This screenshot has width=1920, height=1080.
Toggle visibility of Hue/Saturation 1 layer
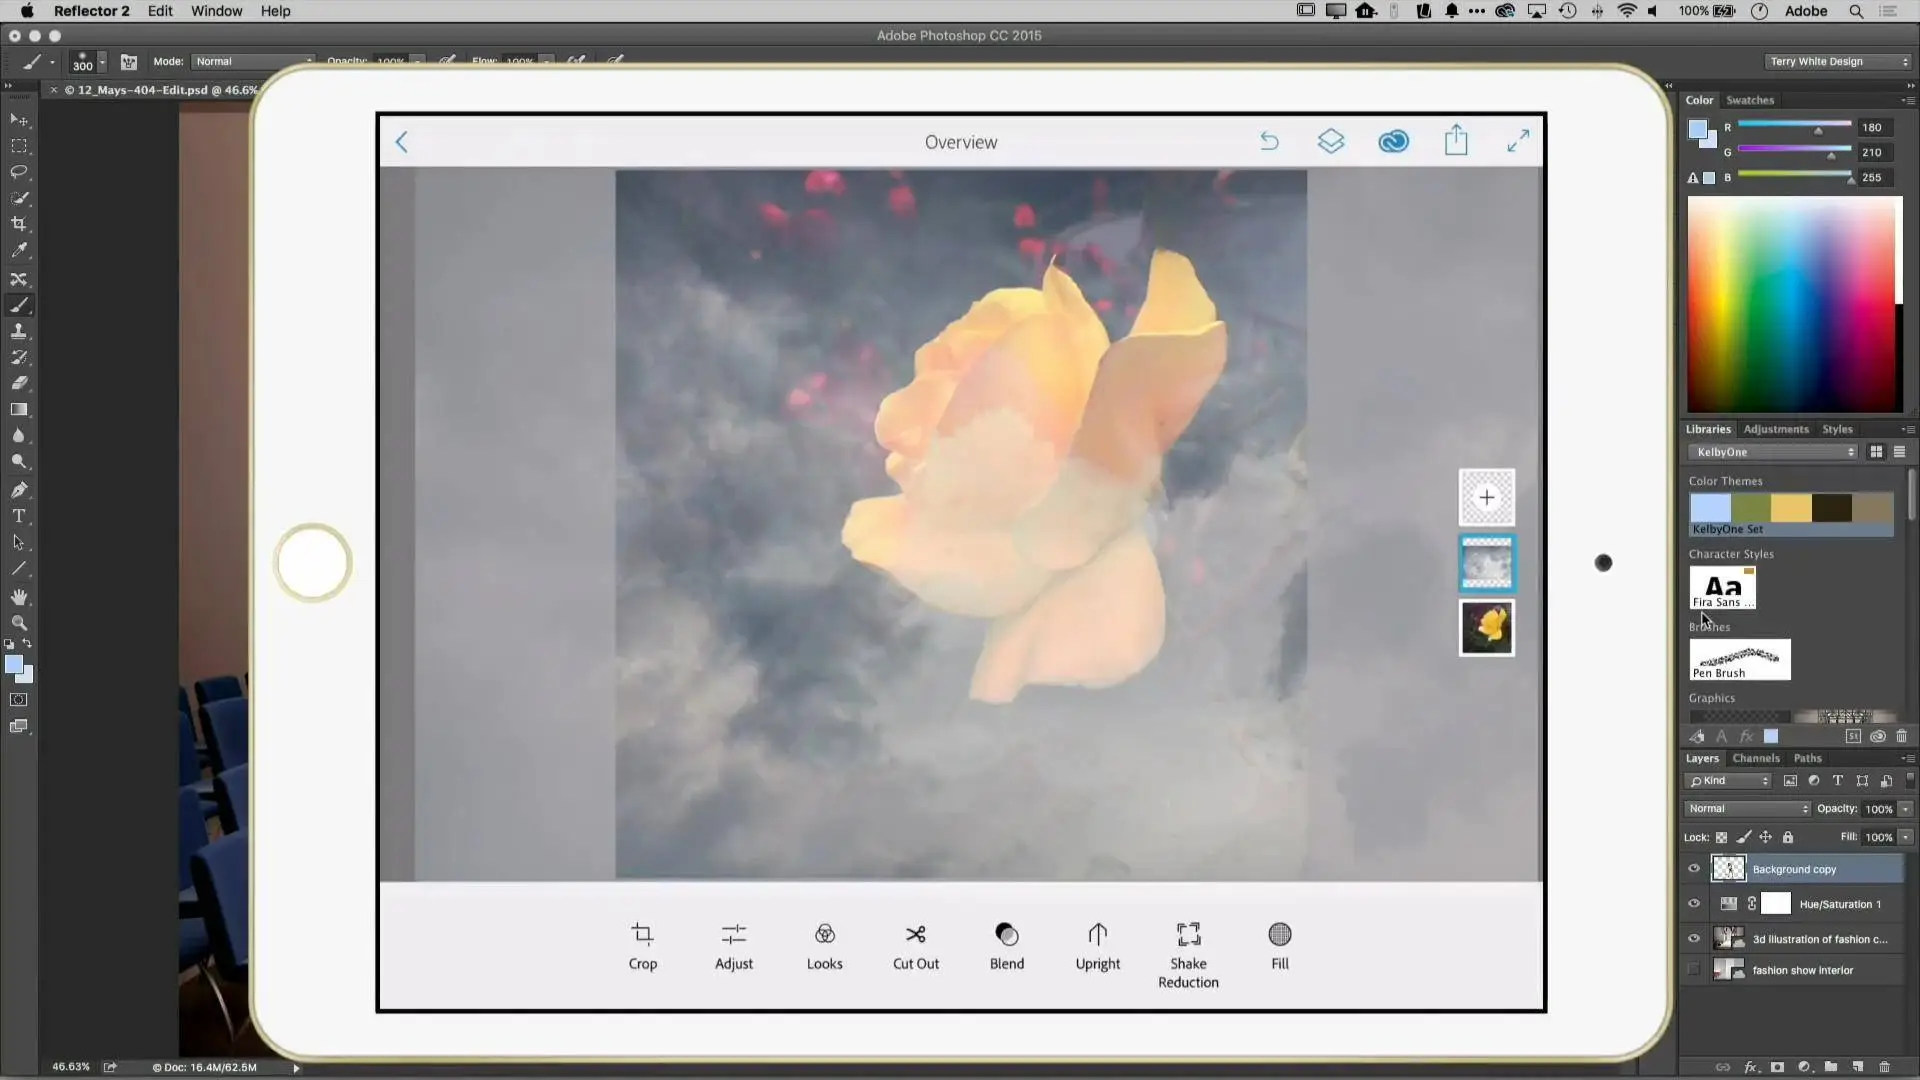(1693, 904)
